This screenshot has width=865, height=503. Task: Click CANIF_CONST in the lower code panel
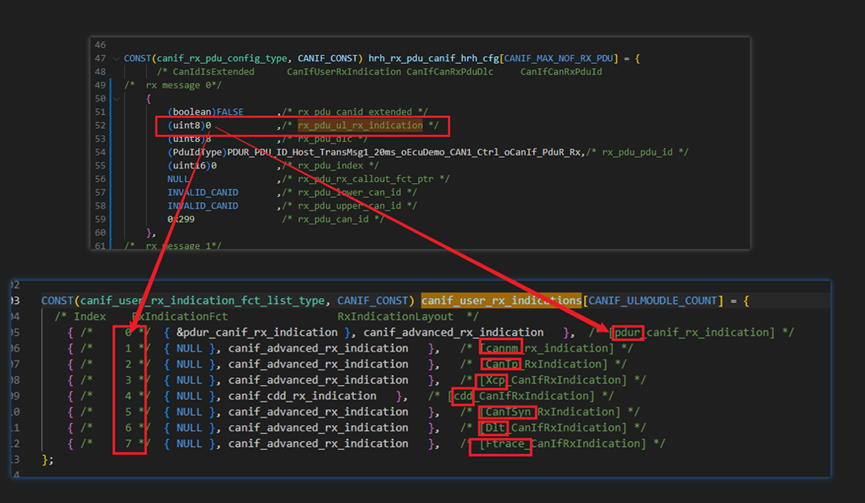point(373,301)
